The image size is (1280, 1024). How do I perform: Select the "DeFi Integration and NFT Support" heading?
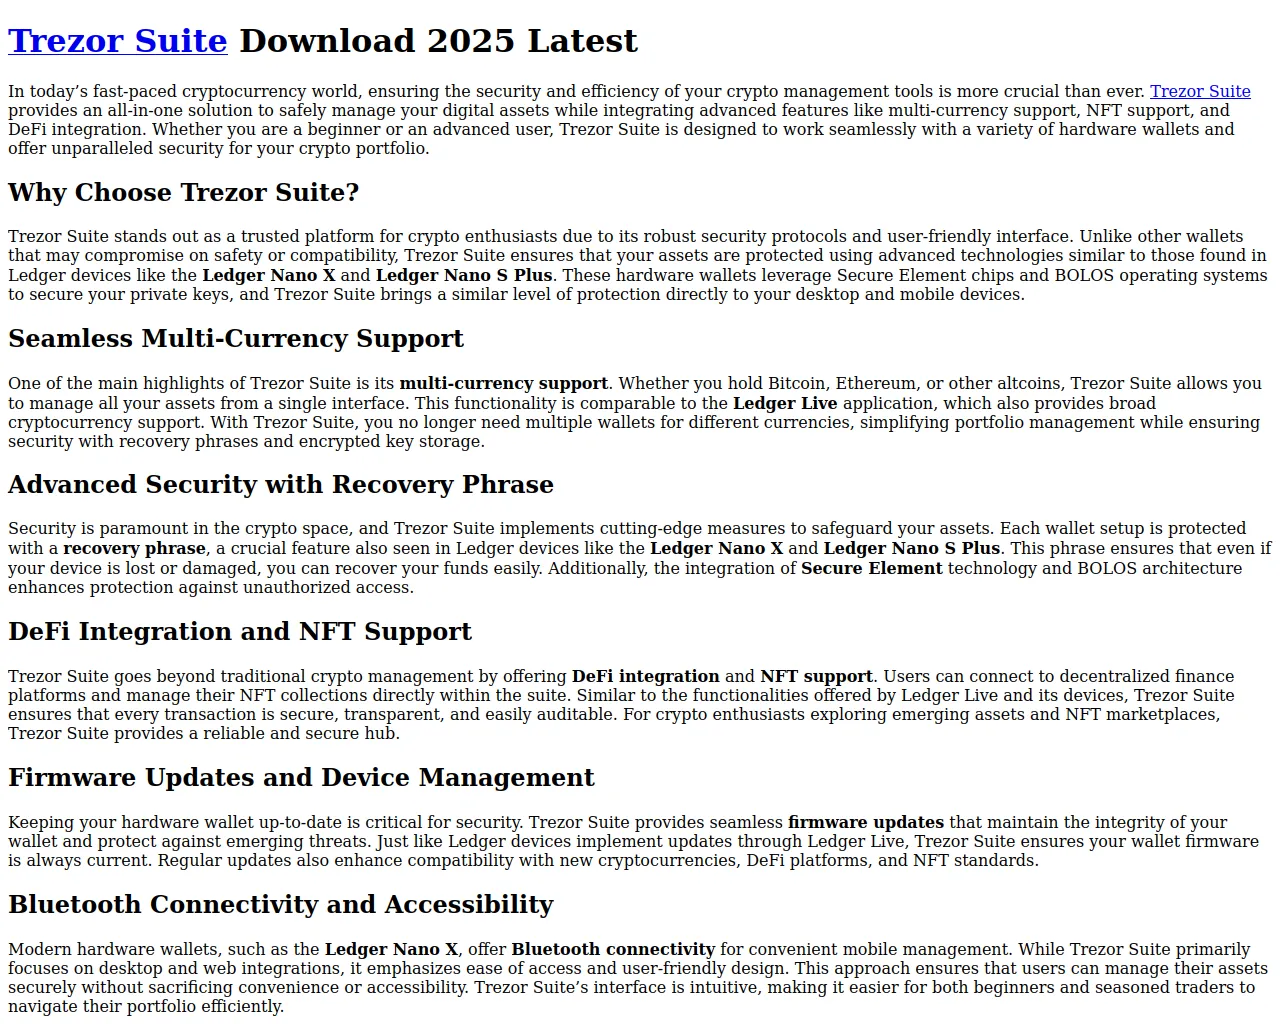[240, 631]
